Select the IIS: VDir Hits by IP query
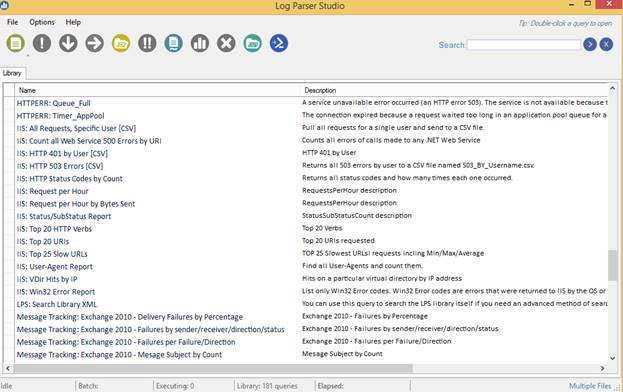 pos(47,280)
